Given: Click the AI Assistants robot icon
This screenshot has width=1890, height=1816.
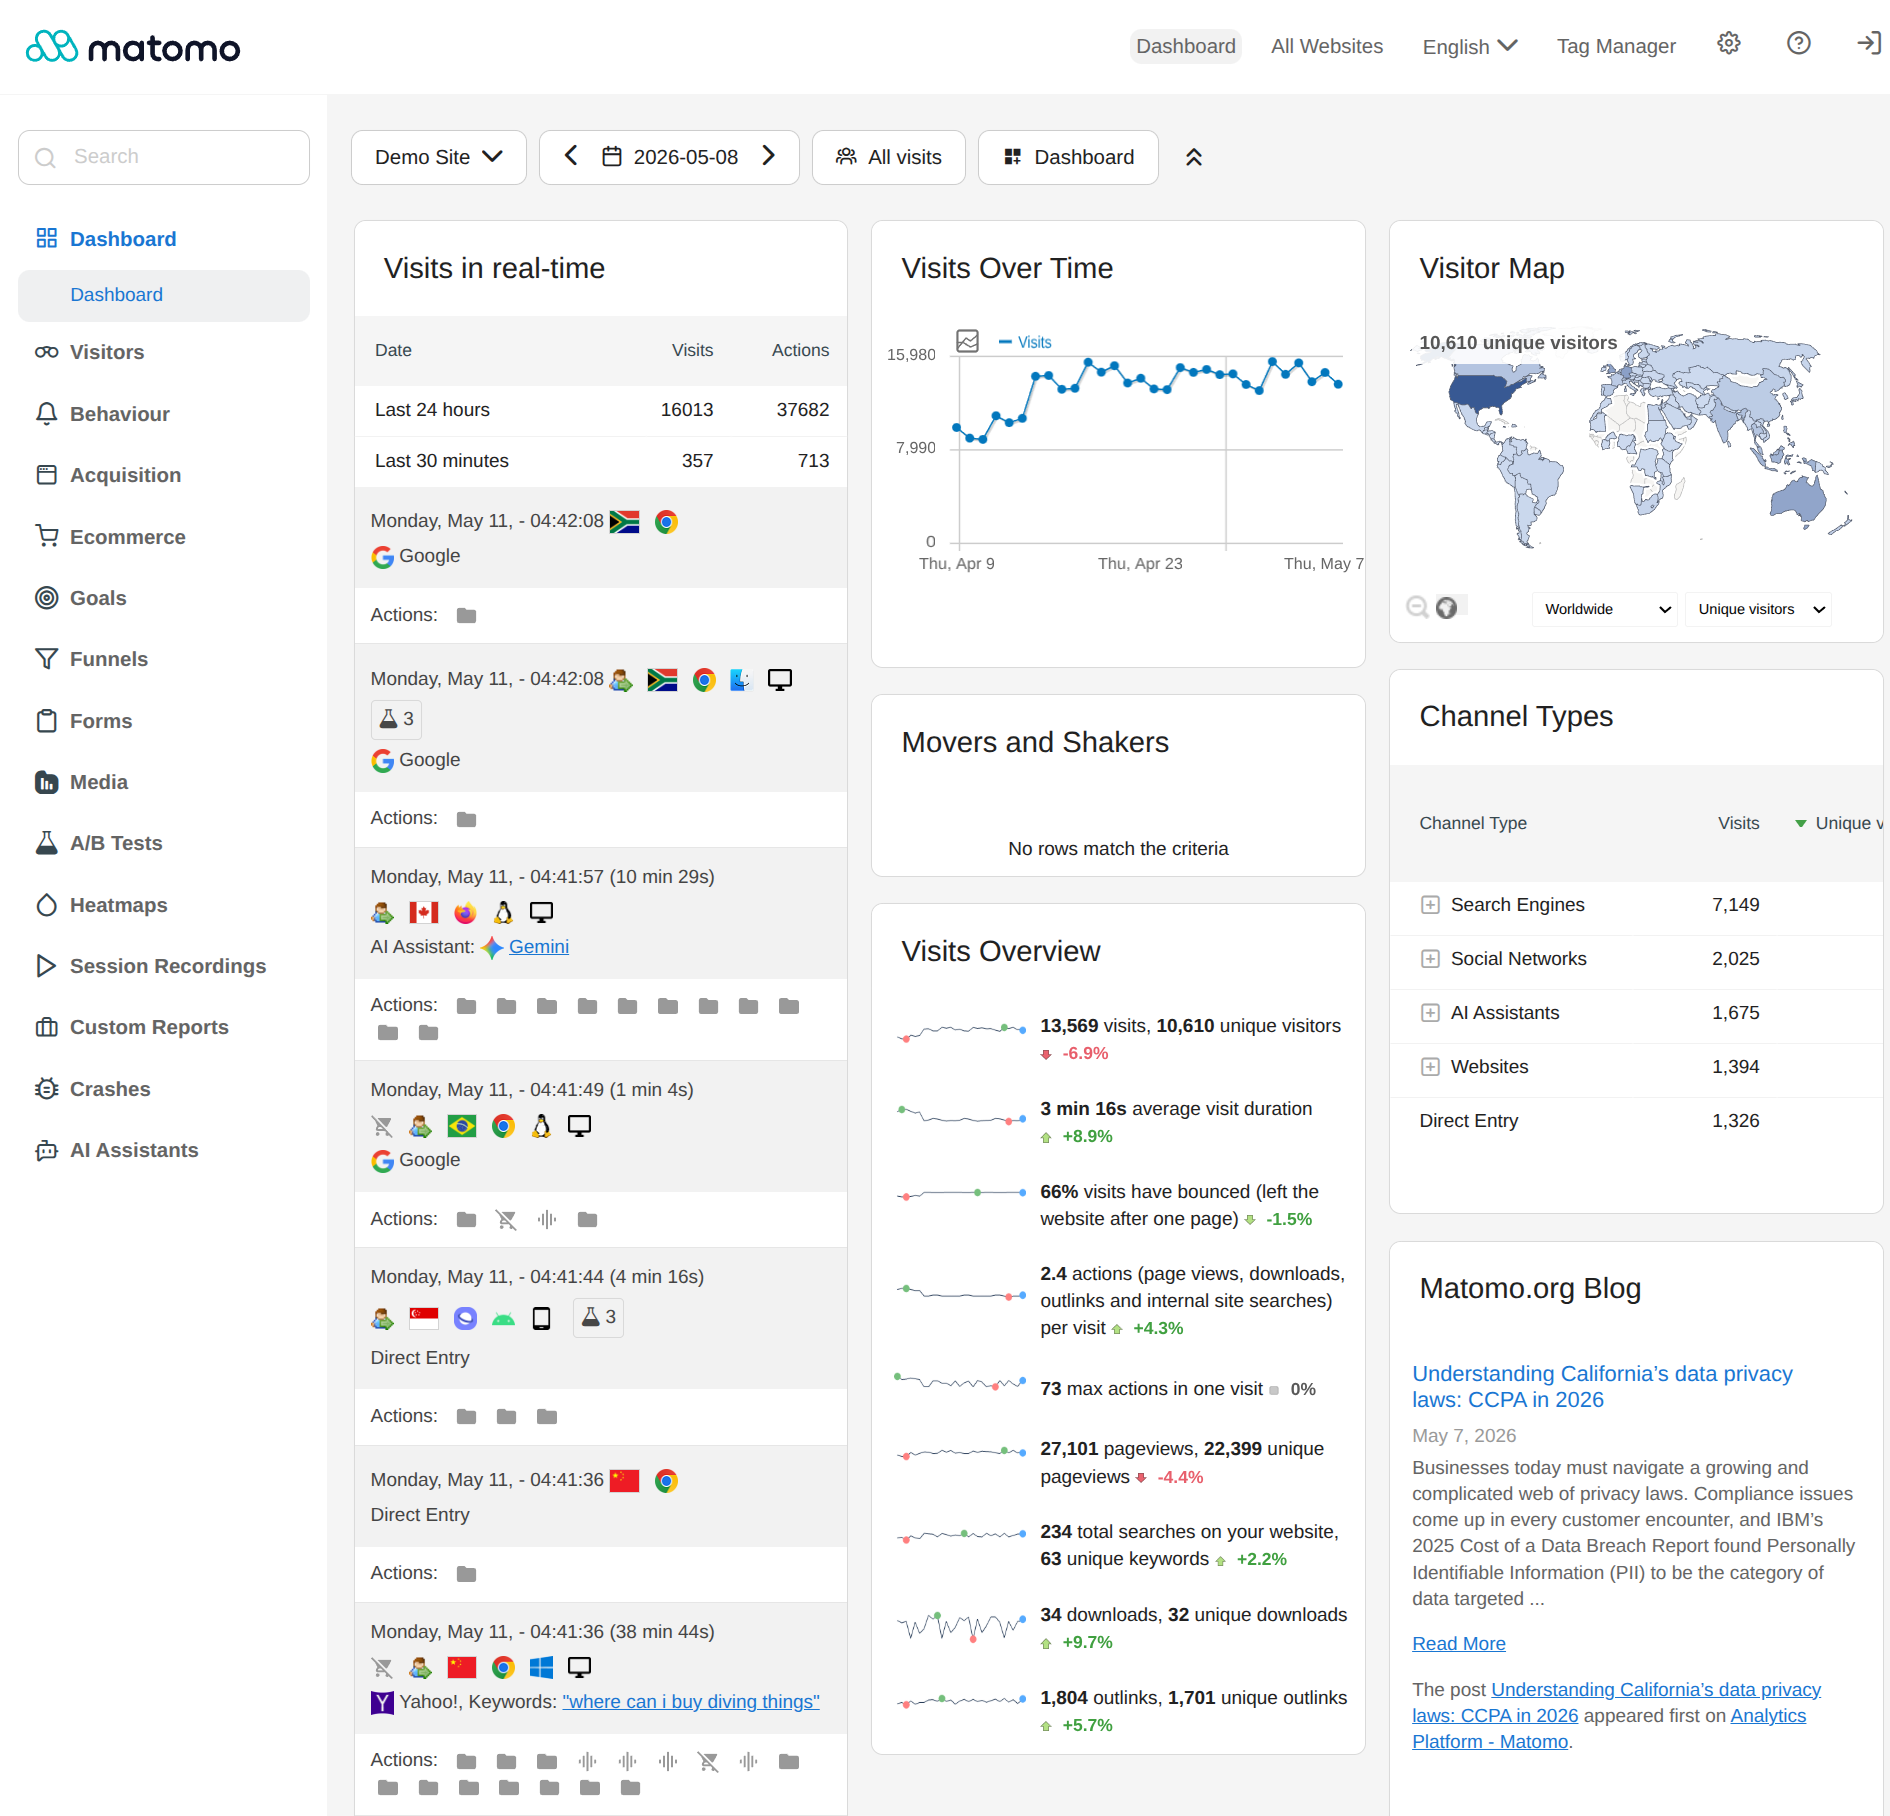Looking at the screenshot, I should [47, 1150].
